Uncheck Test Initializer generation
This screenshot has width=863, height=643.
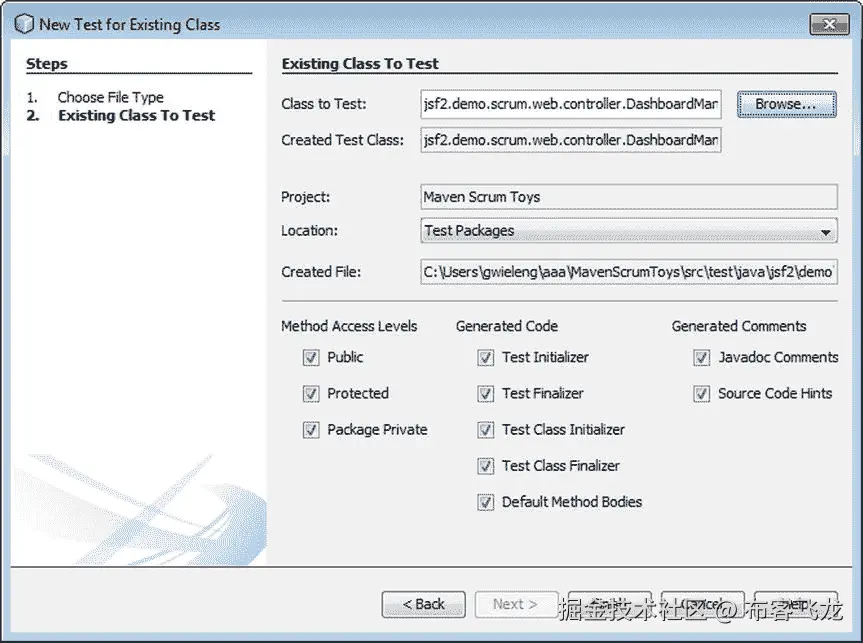coord(485,357)
